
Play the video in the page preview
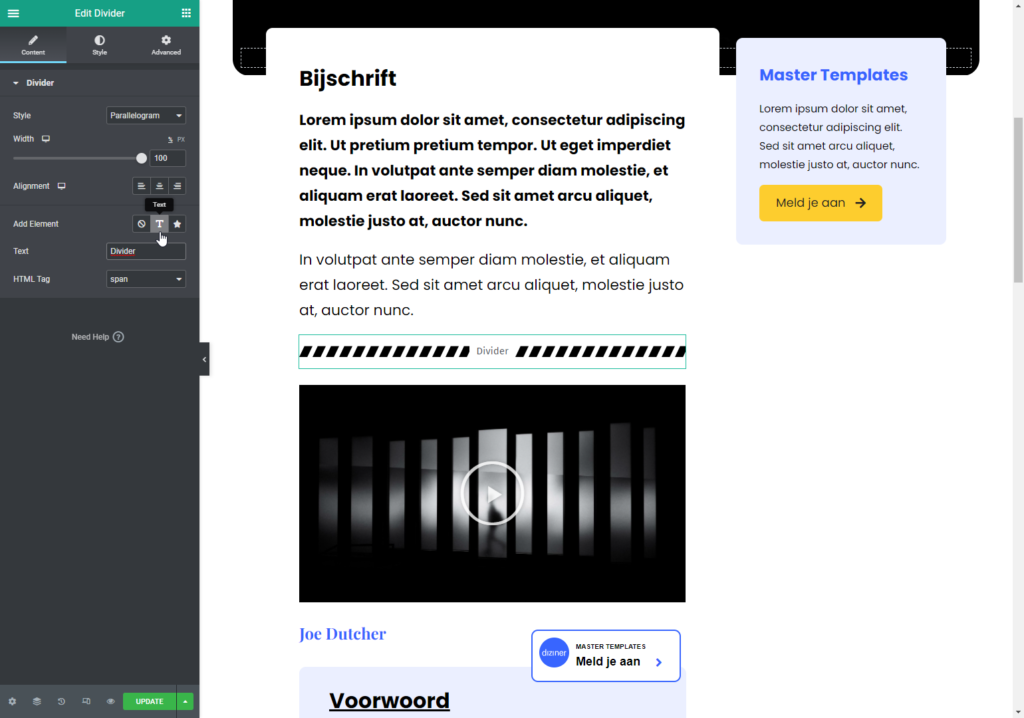(492, 493)
